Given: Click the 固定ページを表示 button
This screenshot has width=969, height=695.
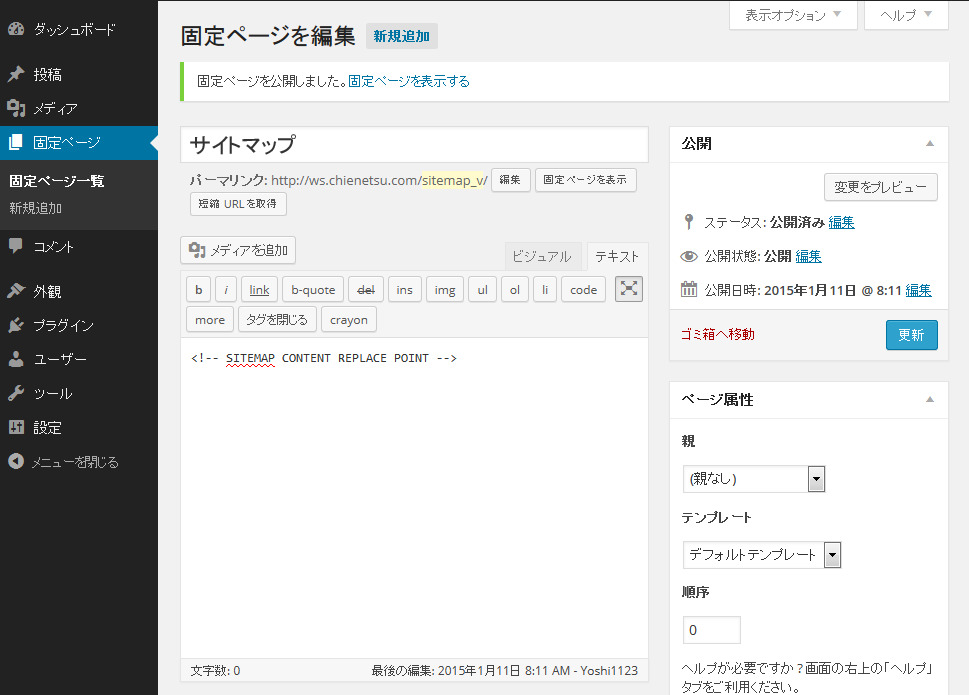Looking at the screenshot, I should [x=585, y=180].
